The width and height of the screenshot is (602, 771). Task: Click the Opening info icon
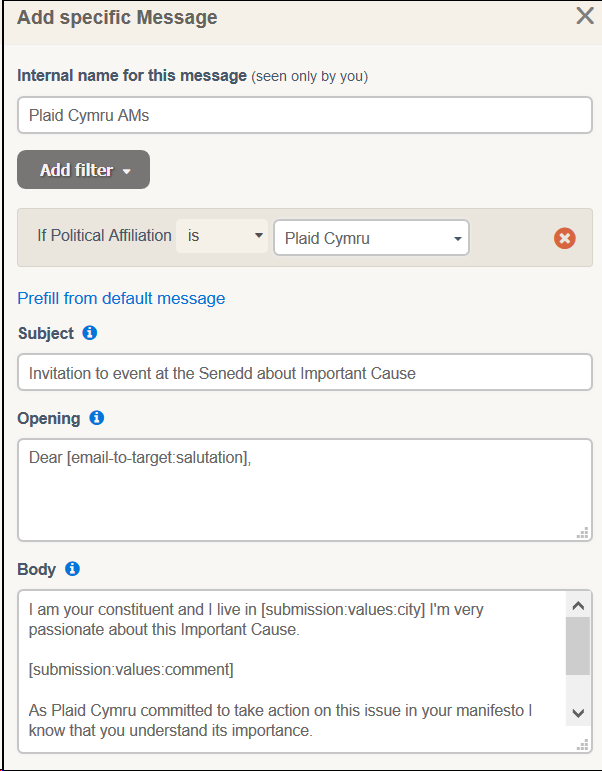pyautogui.click(x=96, y=418)
